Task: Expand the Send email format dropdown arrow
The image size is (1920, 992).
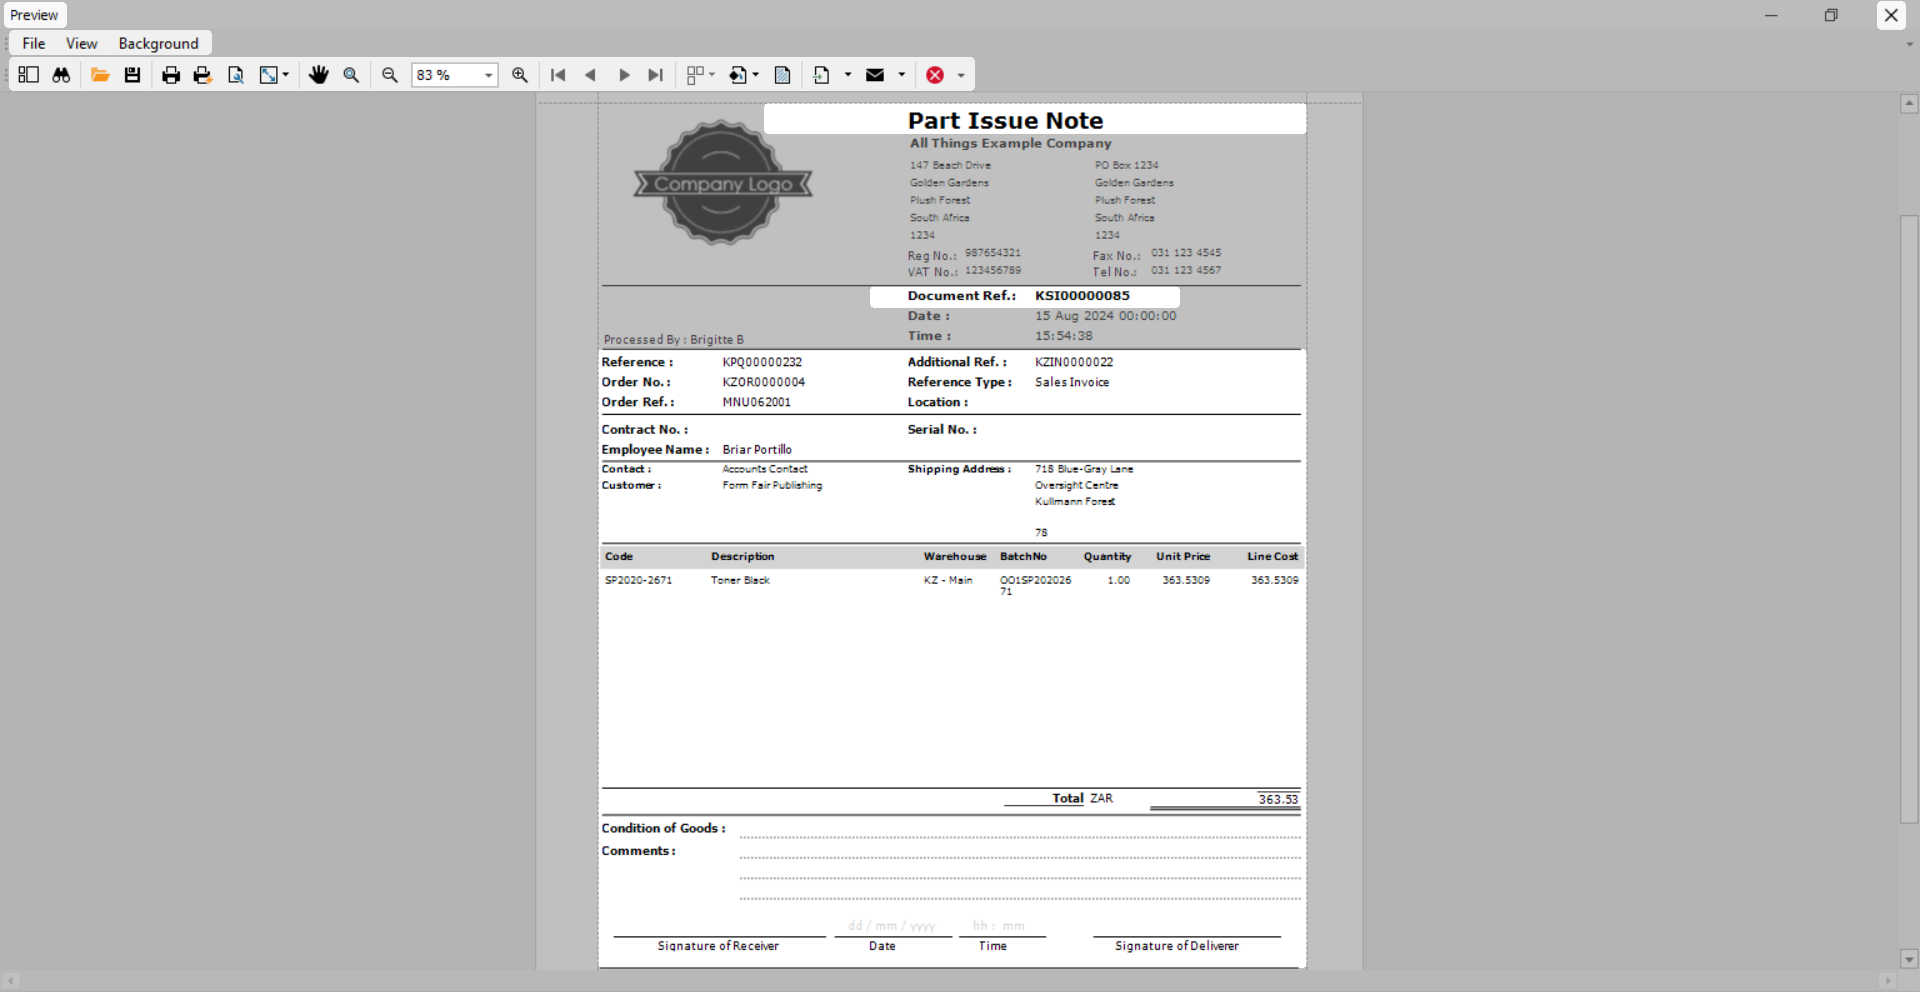Action: pyautogui.click(x=902, y=75)
